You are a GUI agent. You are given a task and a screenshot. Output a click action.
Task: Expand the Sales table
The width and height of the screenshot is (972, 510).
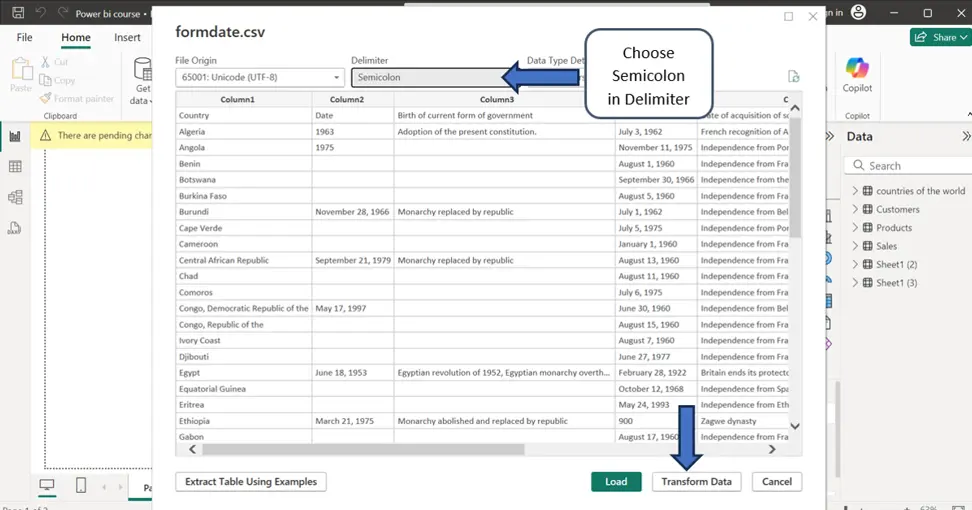point(855,246)
